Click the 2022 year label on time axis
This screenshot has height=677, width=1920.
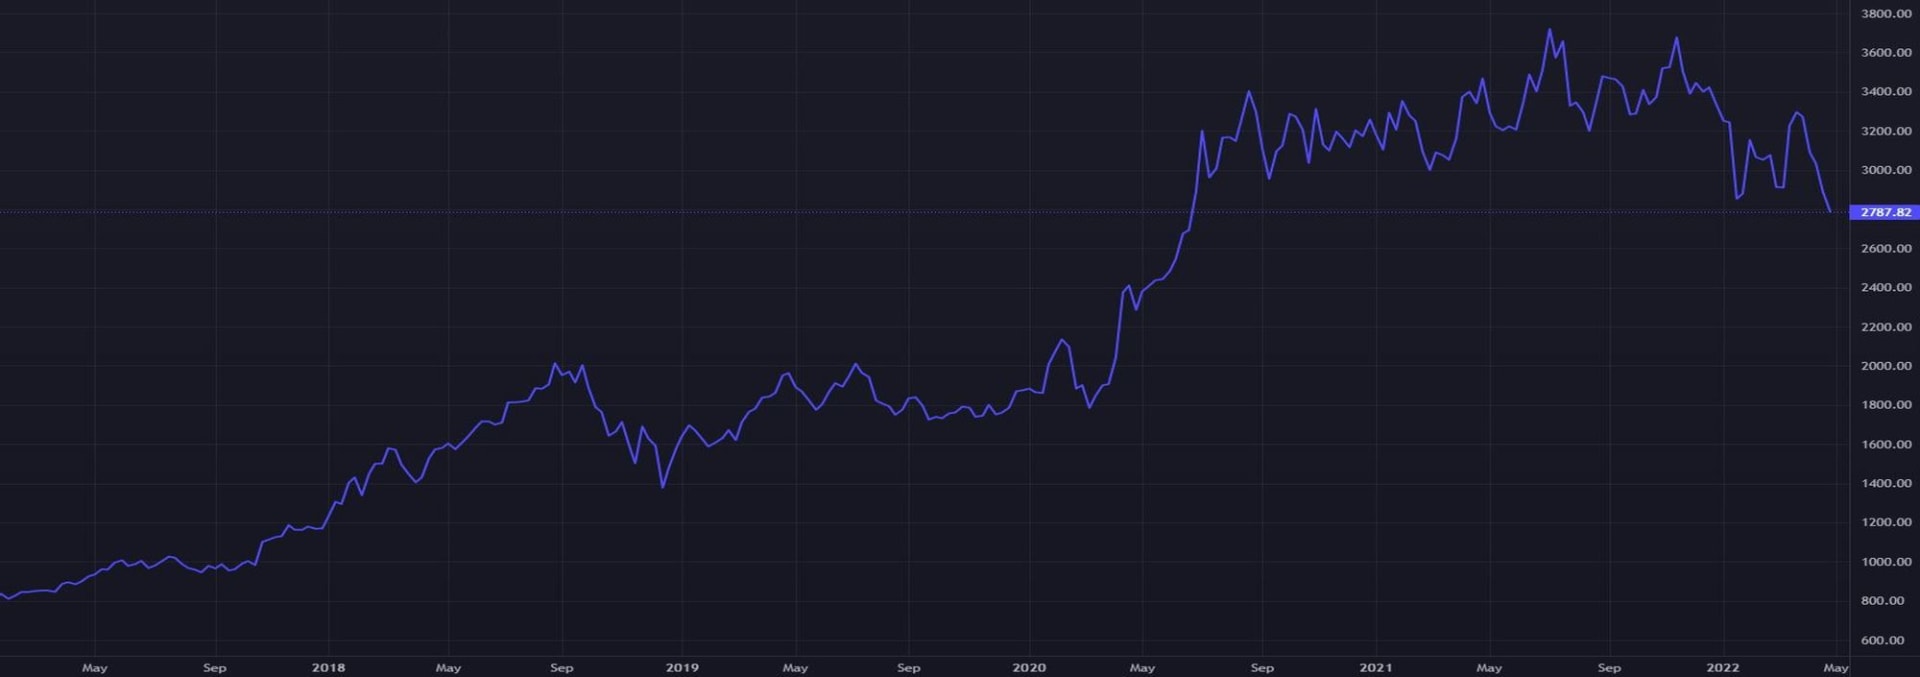pyautogui.click(x=1723, y=667)
